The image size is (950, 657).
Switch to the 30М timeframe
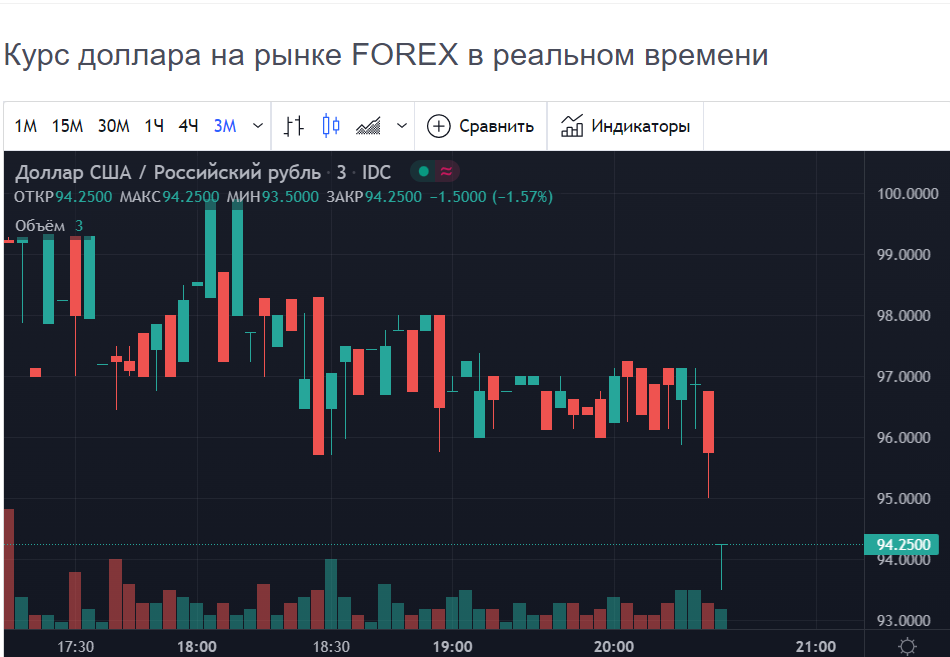click(114, 126)
